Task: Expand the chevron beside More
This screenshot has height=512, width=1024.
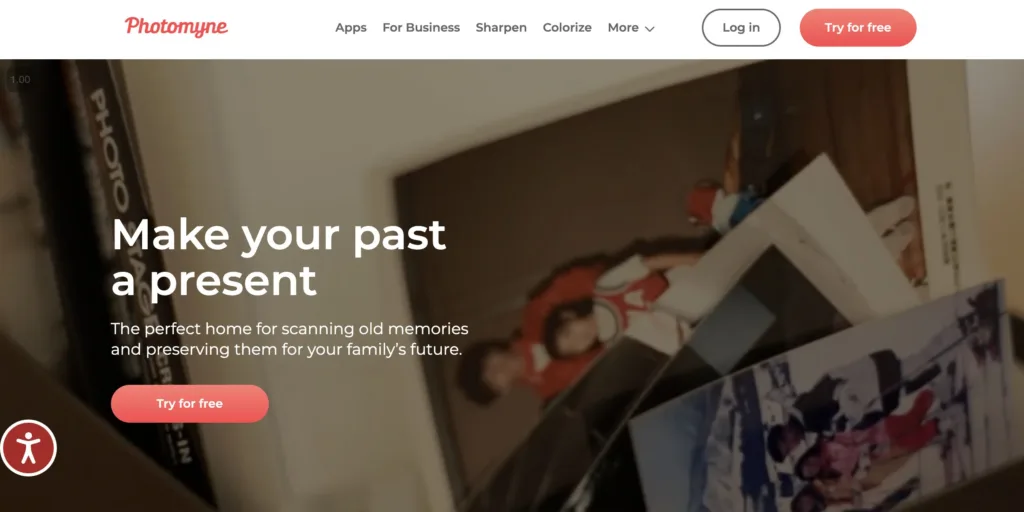Action: pos(649,29)
